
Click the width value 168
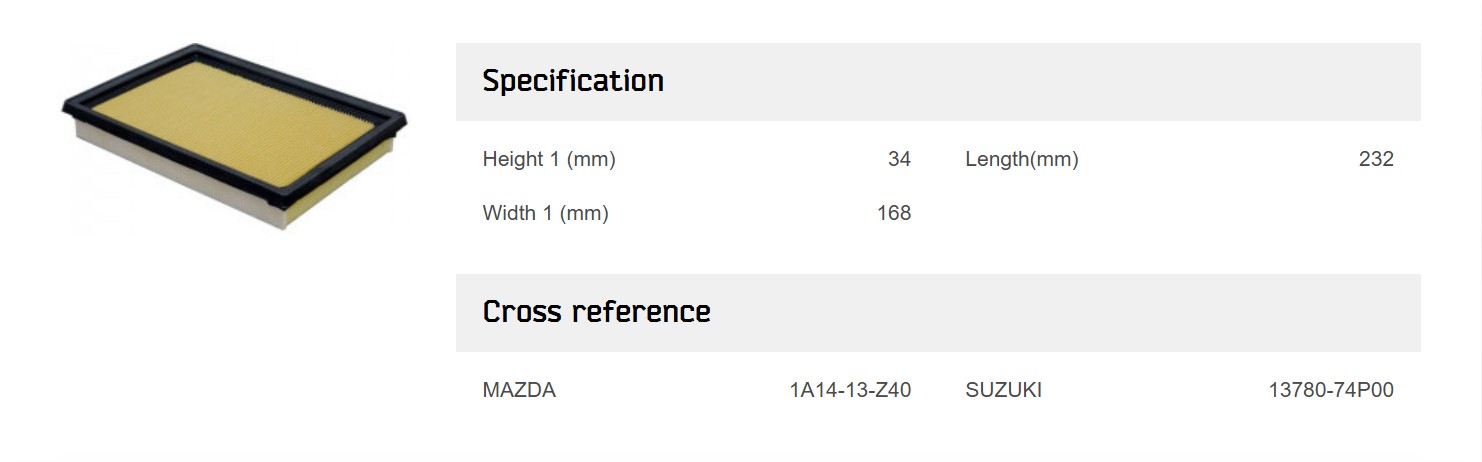coord(894,213)
